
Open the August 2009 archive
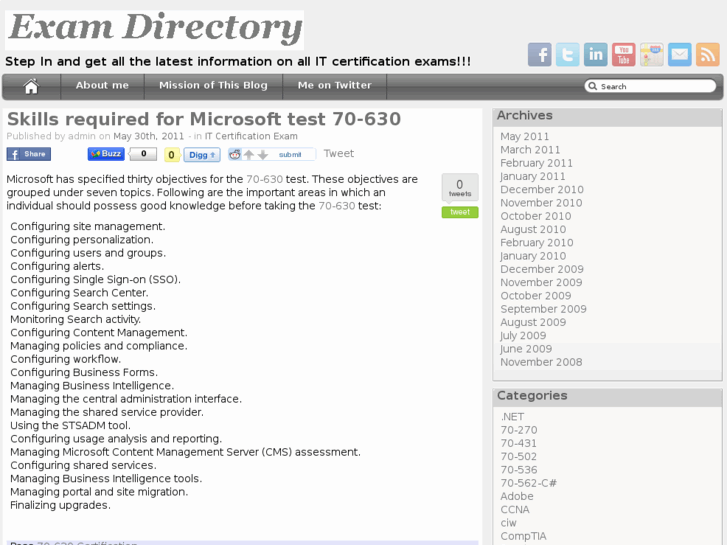pyautogui.click(x=533, y=322)
